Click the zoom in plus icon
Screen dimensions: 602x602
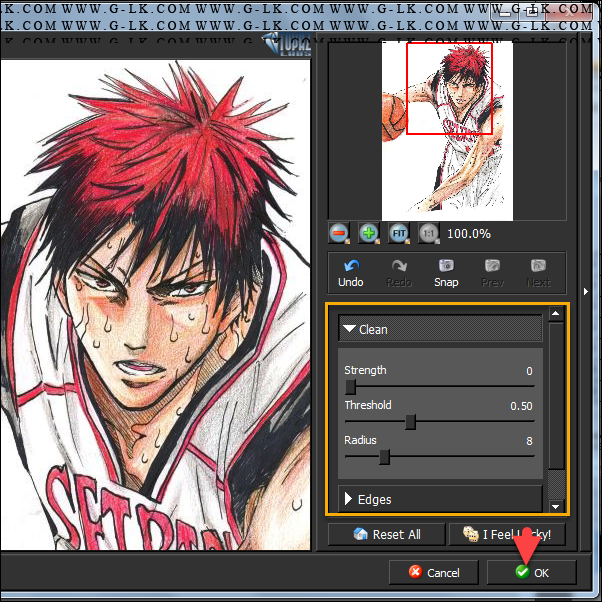[x=369, y=233]
